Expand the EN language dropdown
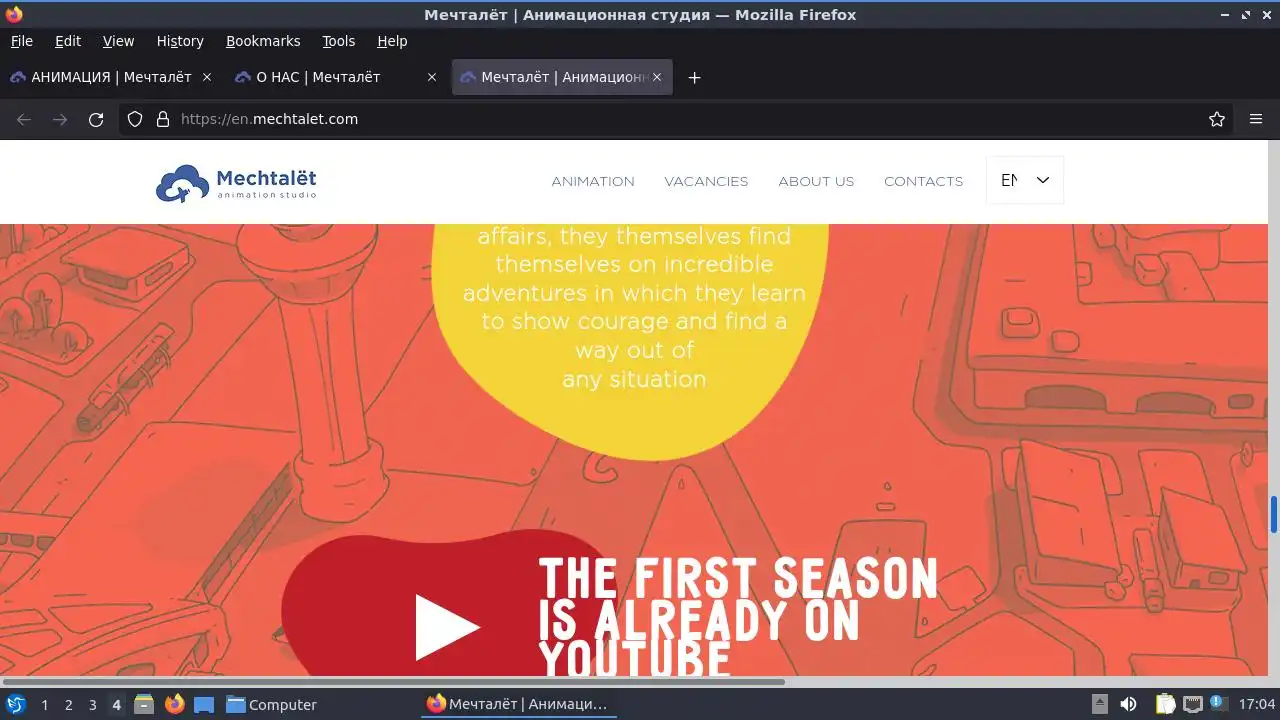Viewport: 1280px width, 720px height. tap(1025, 180)
